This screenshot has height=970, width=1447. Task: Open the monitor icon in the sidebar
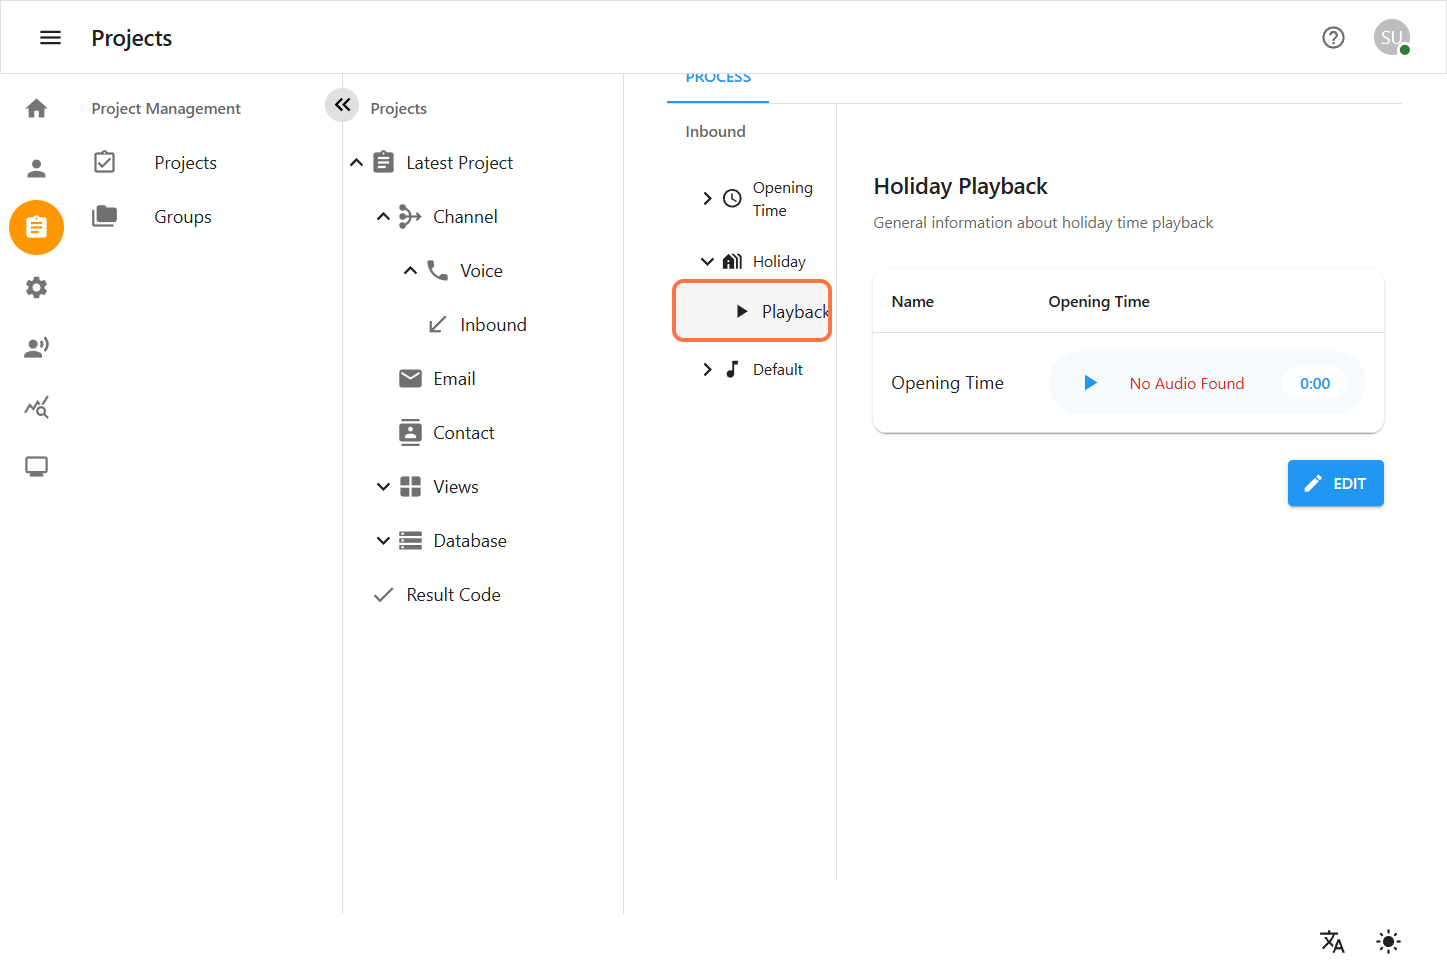point(37,467)
